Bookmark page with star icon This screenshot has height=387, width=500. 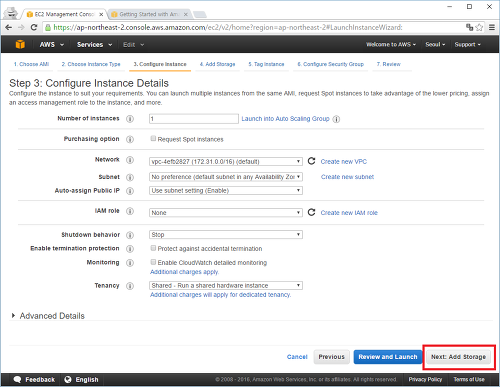(x=479, y=27)
